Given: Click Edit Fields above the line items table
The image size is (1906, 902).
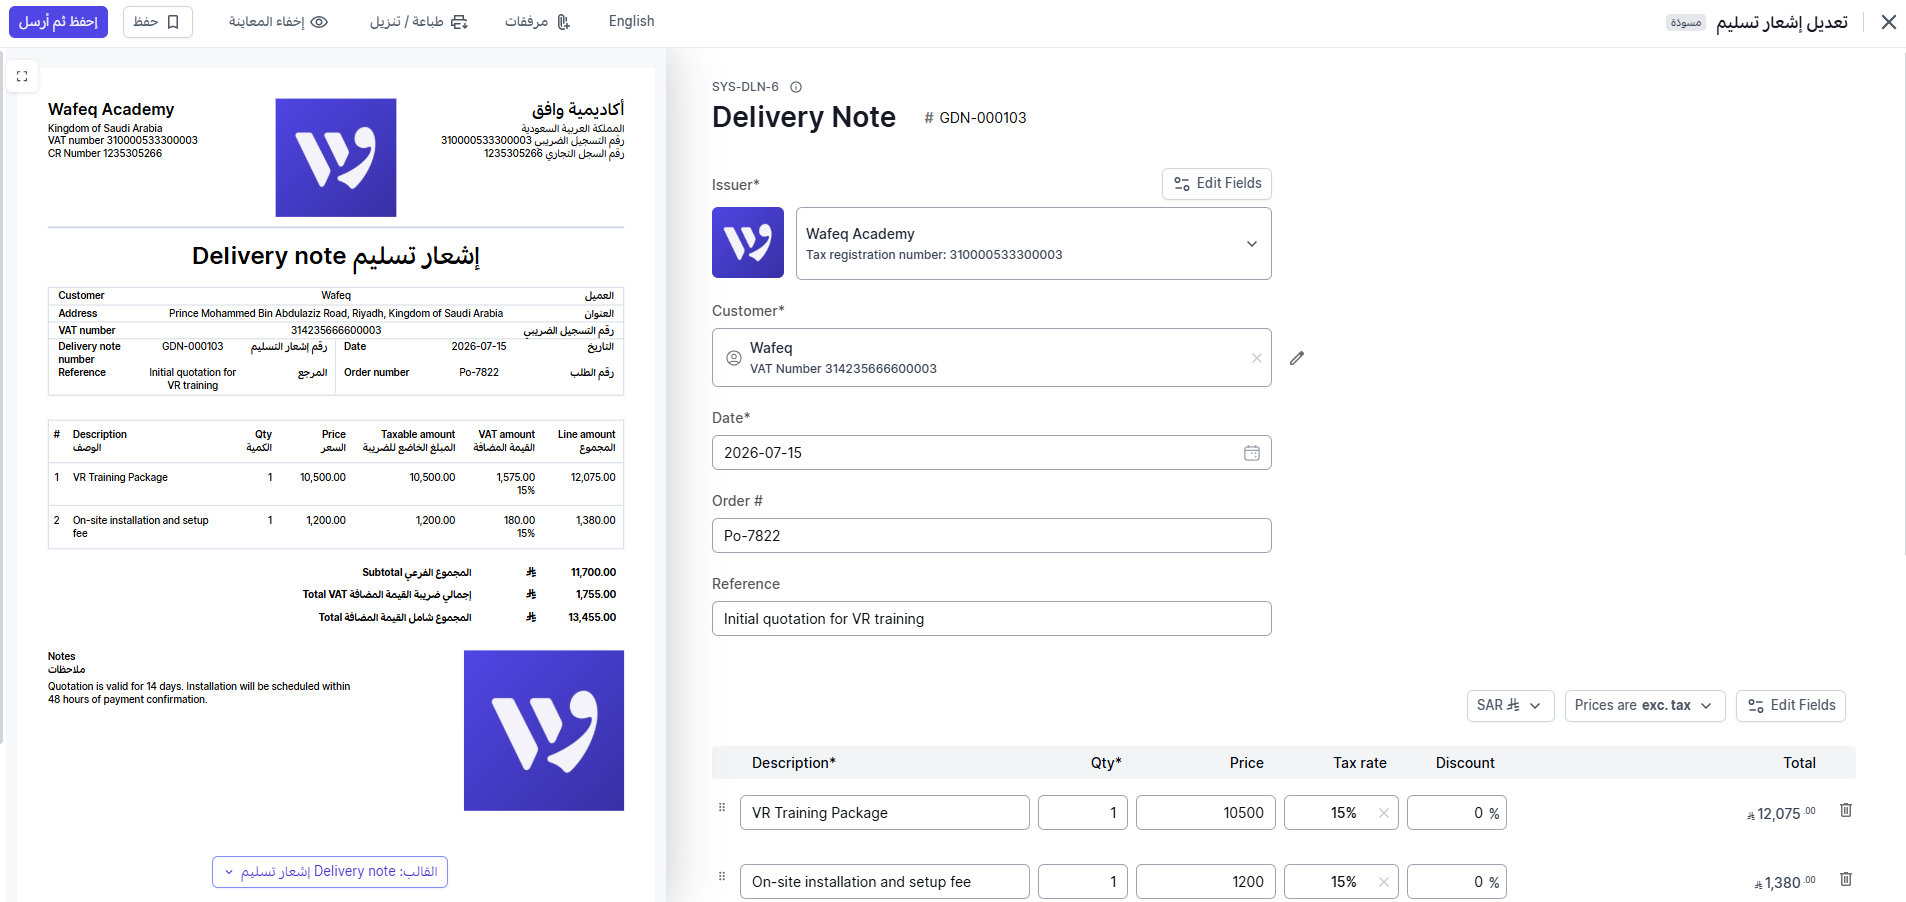Looking at the screenshot, I should coord(1791,705).
